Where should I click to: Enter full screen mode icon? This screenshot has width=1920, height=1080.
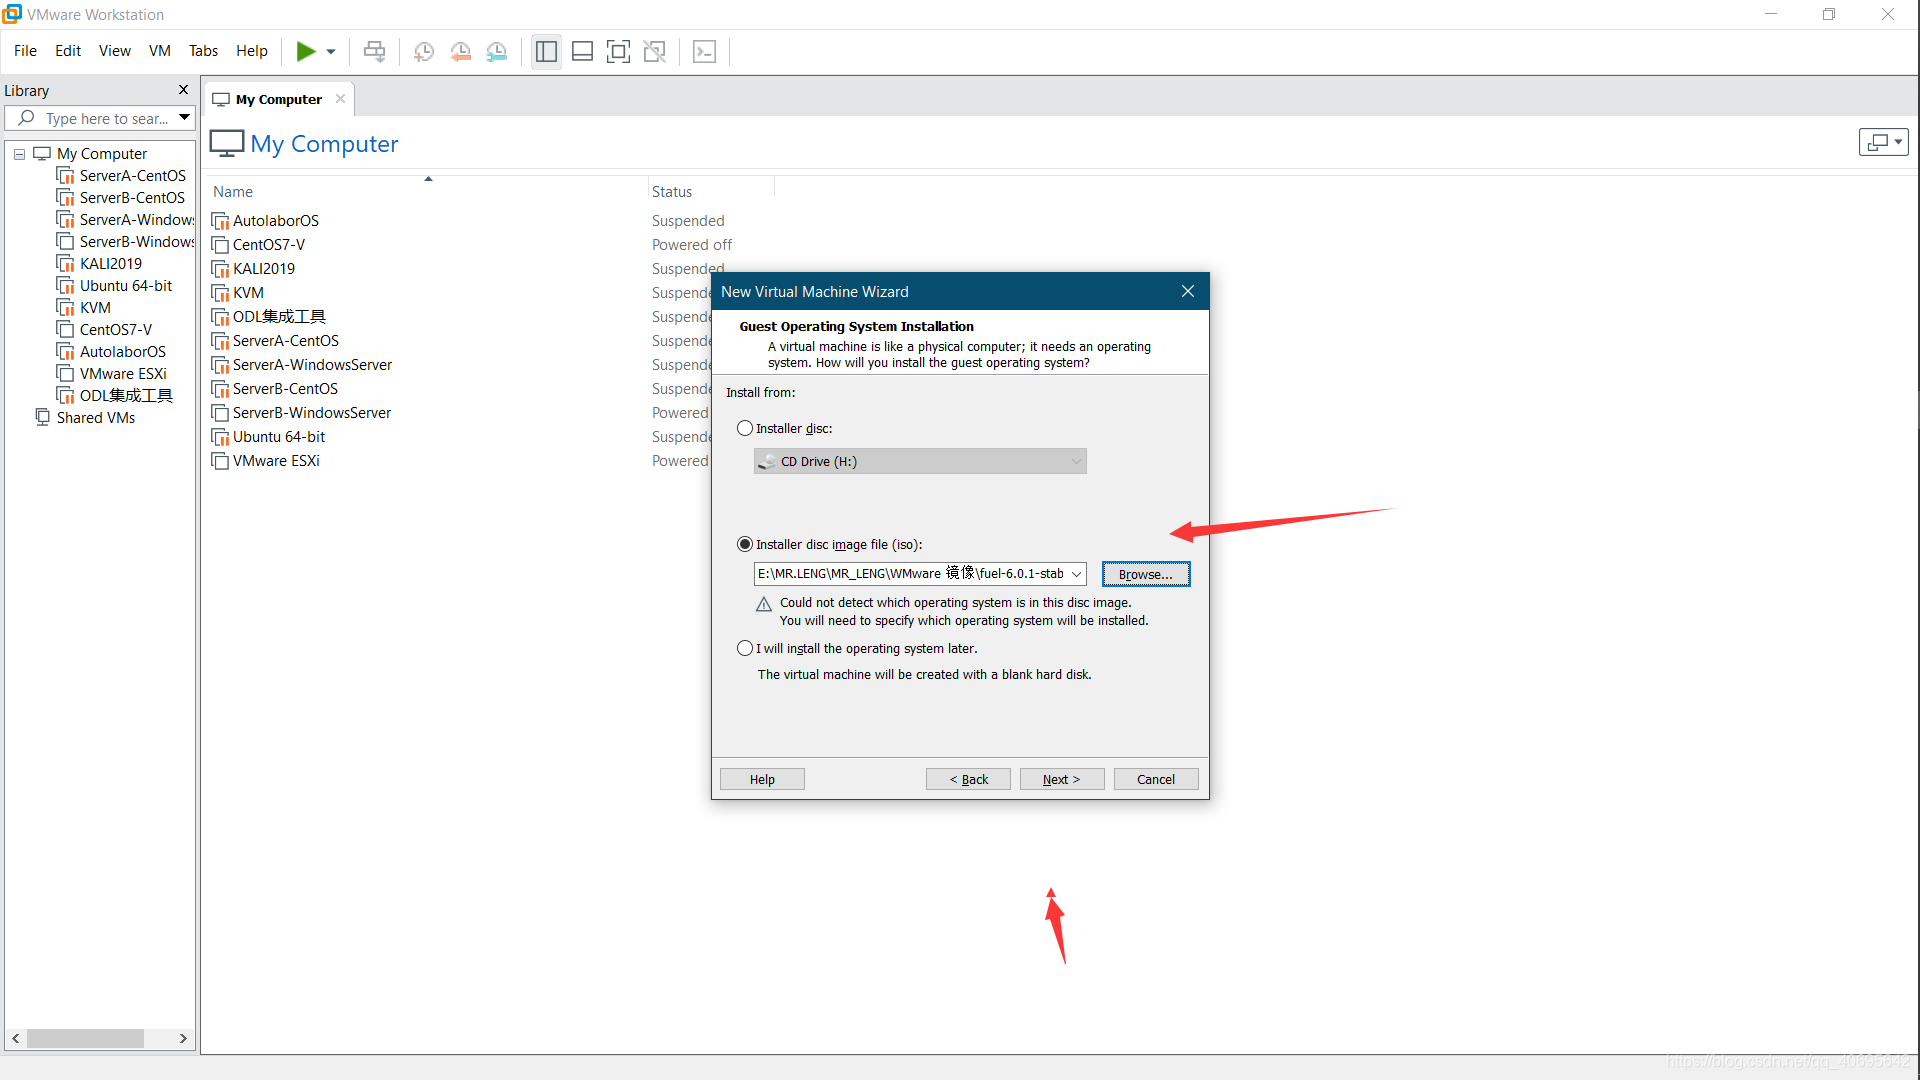coord(618,51)
